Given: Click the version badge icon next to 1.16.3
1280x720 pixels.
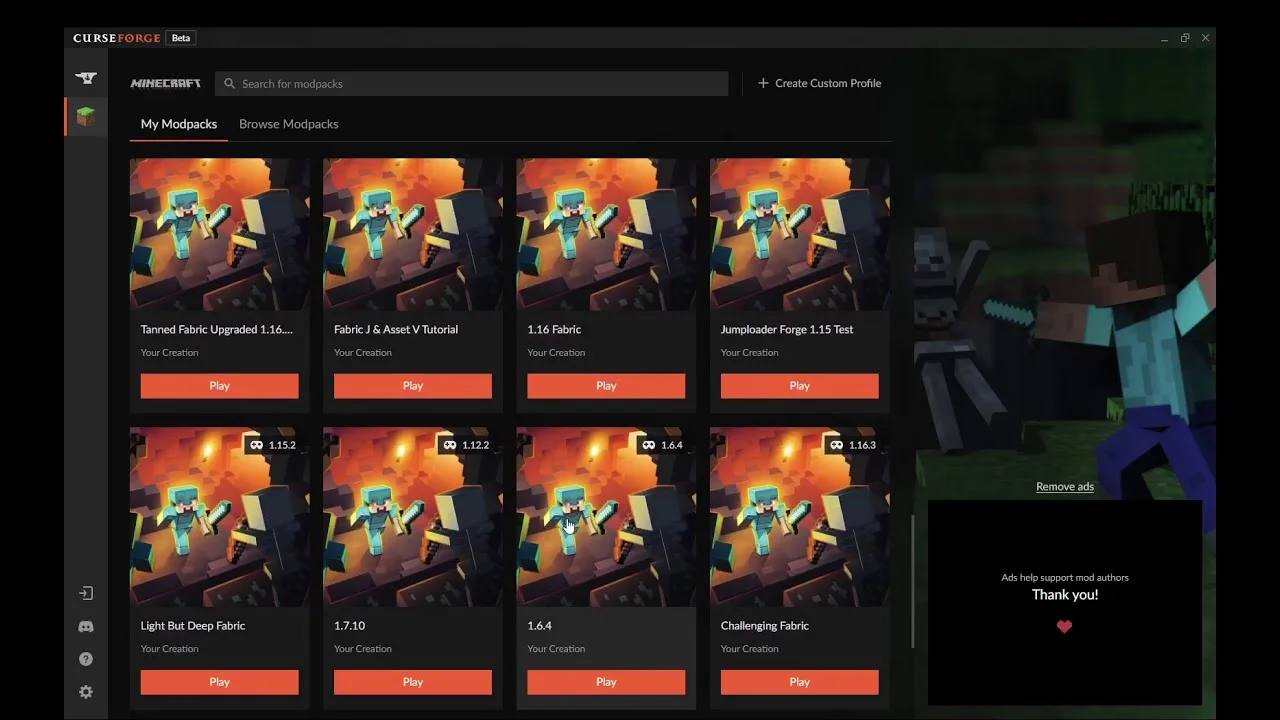Looking at the screenshot, I should pyautogui.click(x=836, y=445).
